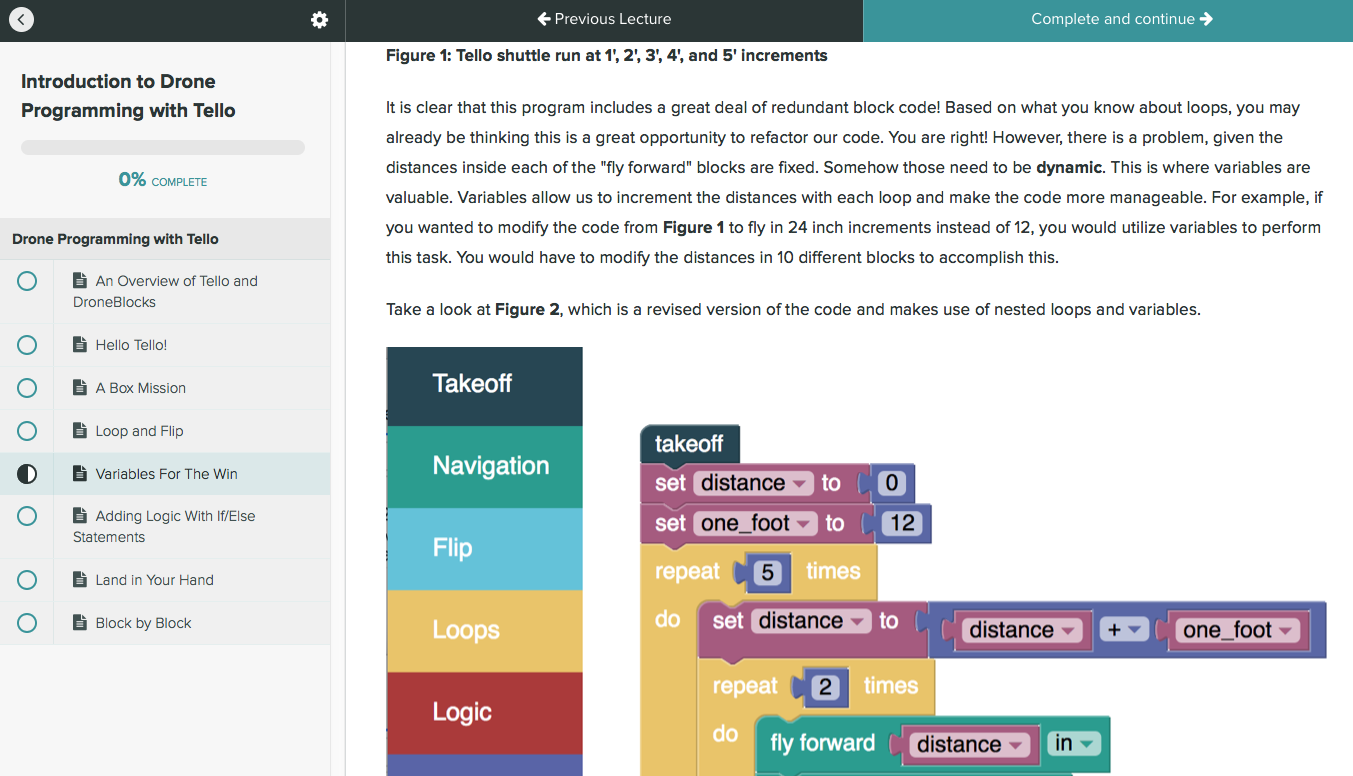Click the repeat count 2 field
The width and height of the screenshot is (1353, 776).
coord(825,686)
